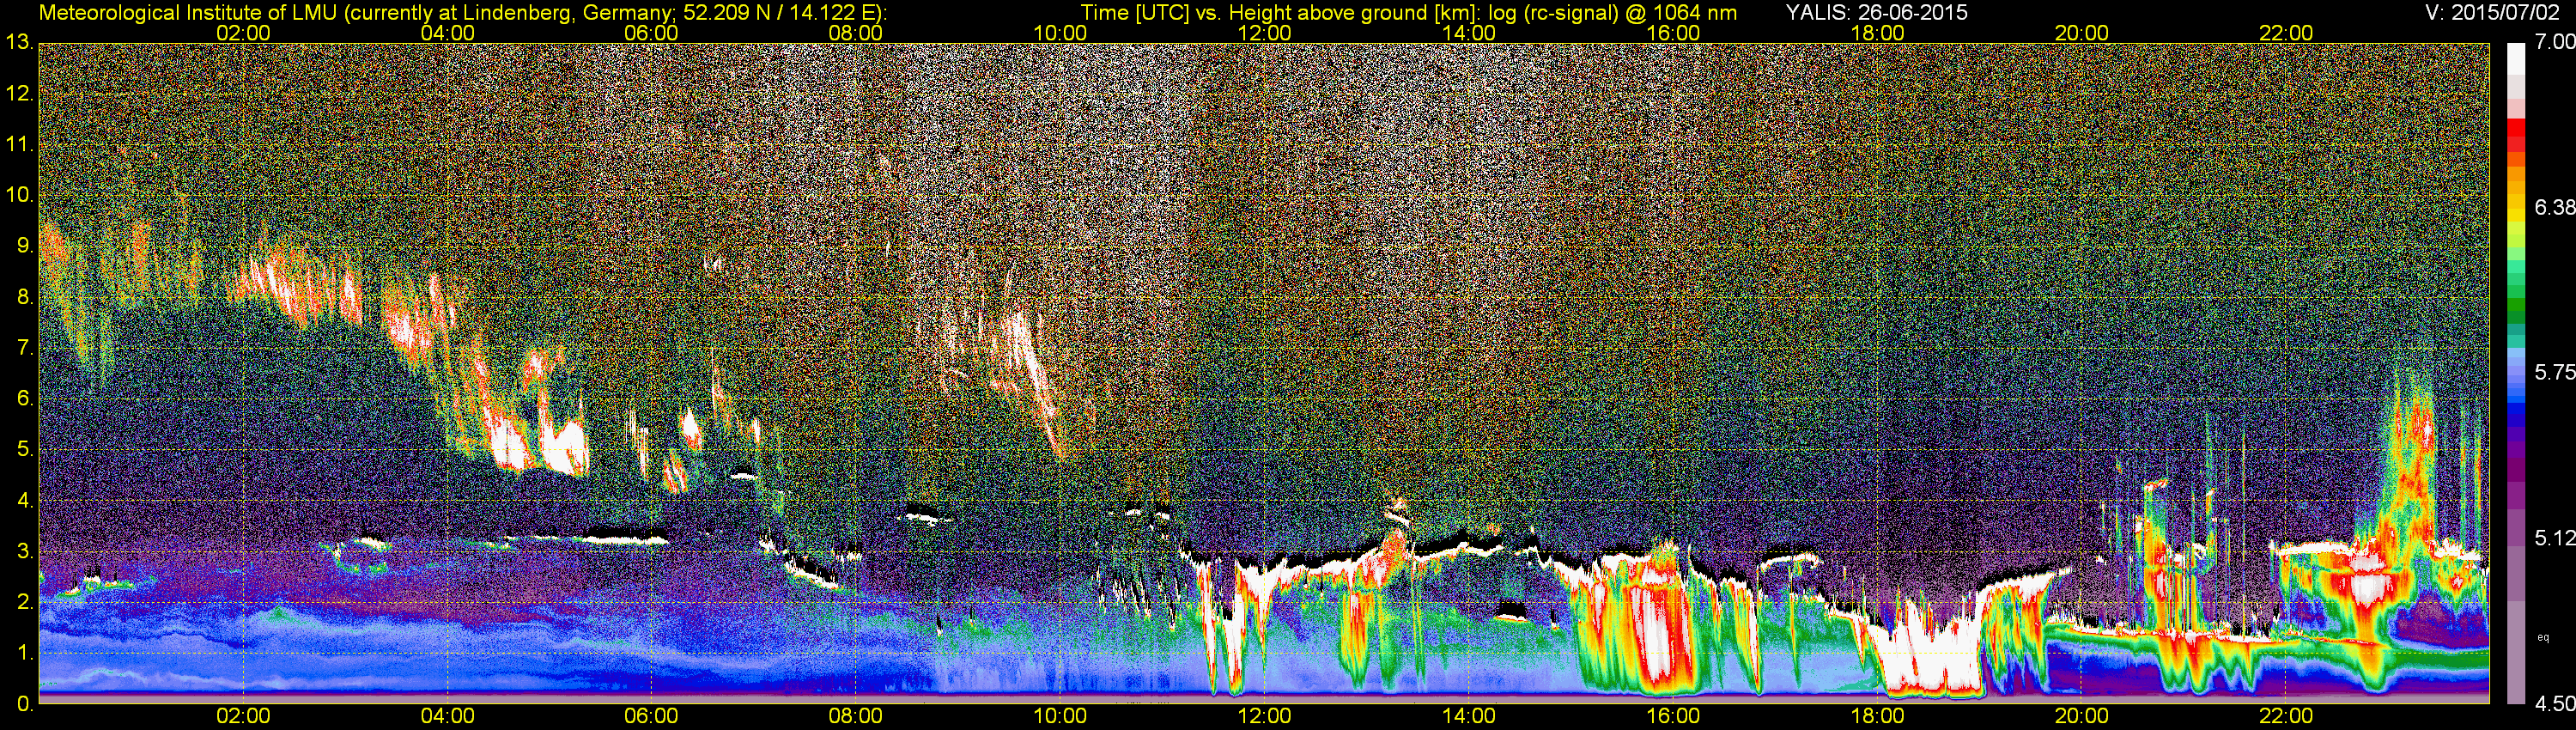This screenshot has height=730, width=2576.
Task: Click the 5 km height axis label
Action: [x=24, y=450]
